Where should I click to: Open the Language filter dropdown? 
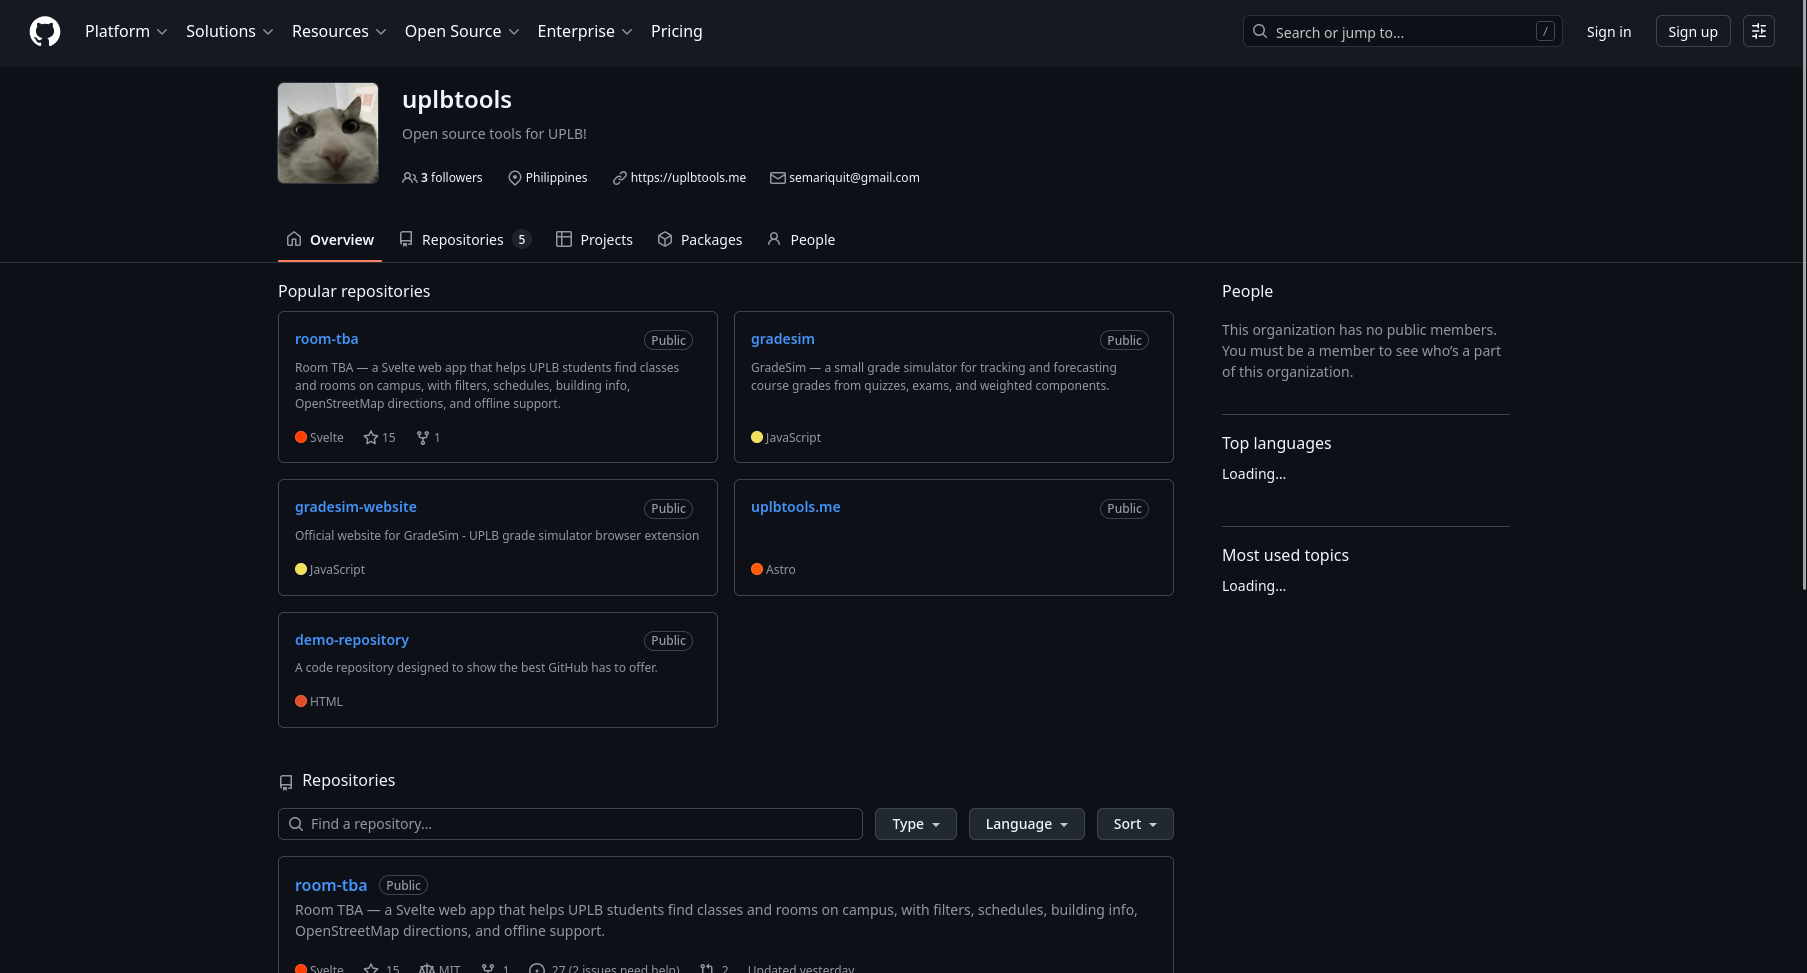pos(1027,824)
